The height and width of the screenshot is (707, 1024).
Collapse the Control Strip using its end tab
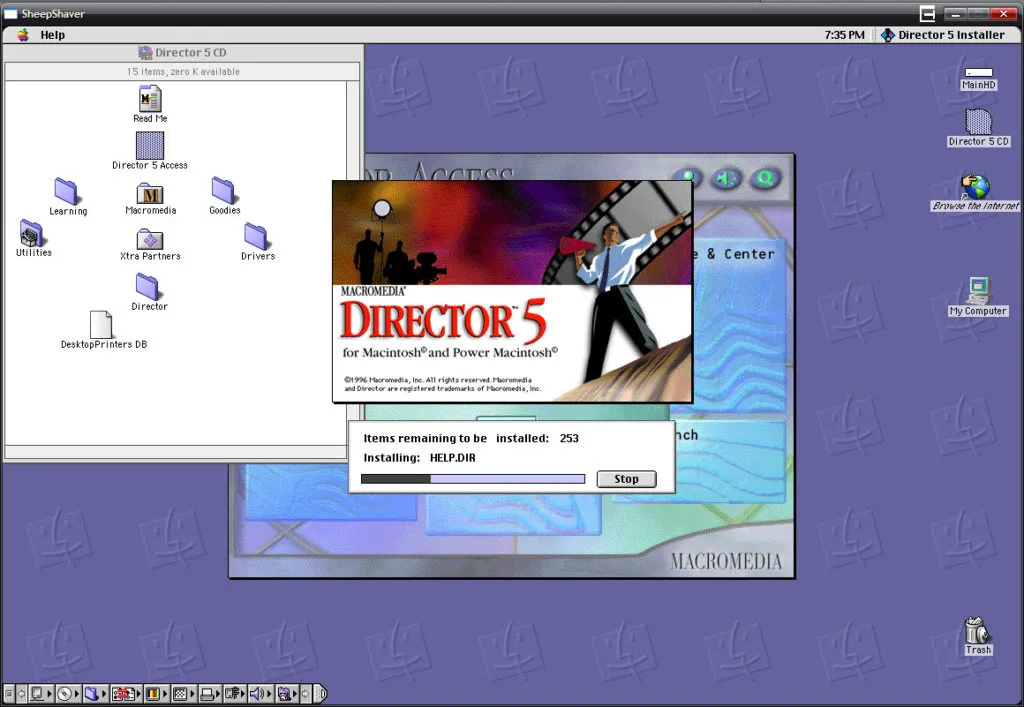tap(321, 693)
